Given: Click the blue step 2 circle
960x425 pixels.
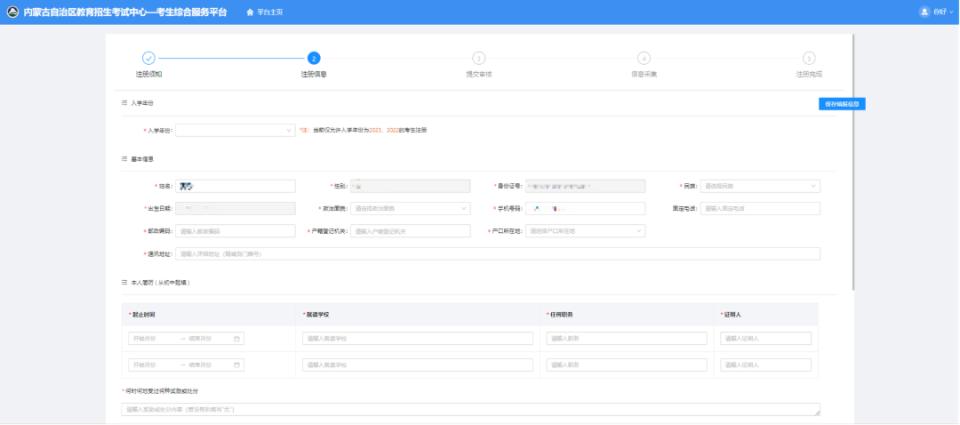Looking at the screenshot, I should pyautogui.click(x=313, y=58).
